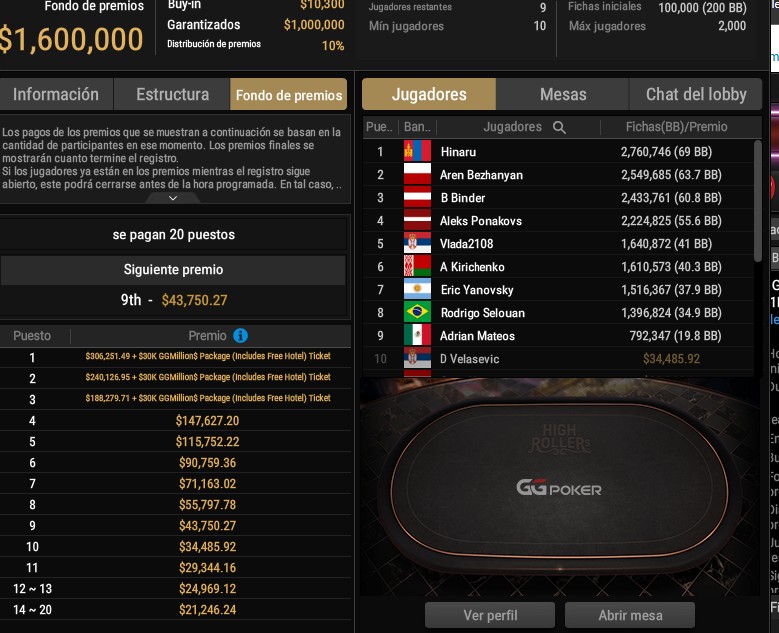The height and width of the screenshot is (633, 779).
Task: Click the blue info icon beside Premio
Action: click(240, 336)
